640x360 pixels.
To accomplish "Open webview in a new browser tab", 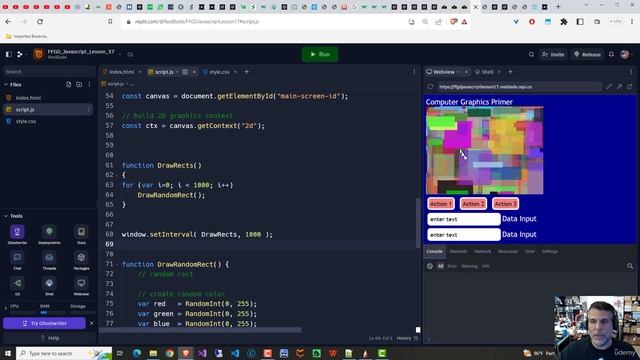I will pyautogui.click(x=629, y=87).
